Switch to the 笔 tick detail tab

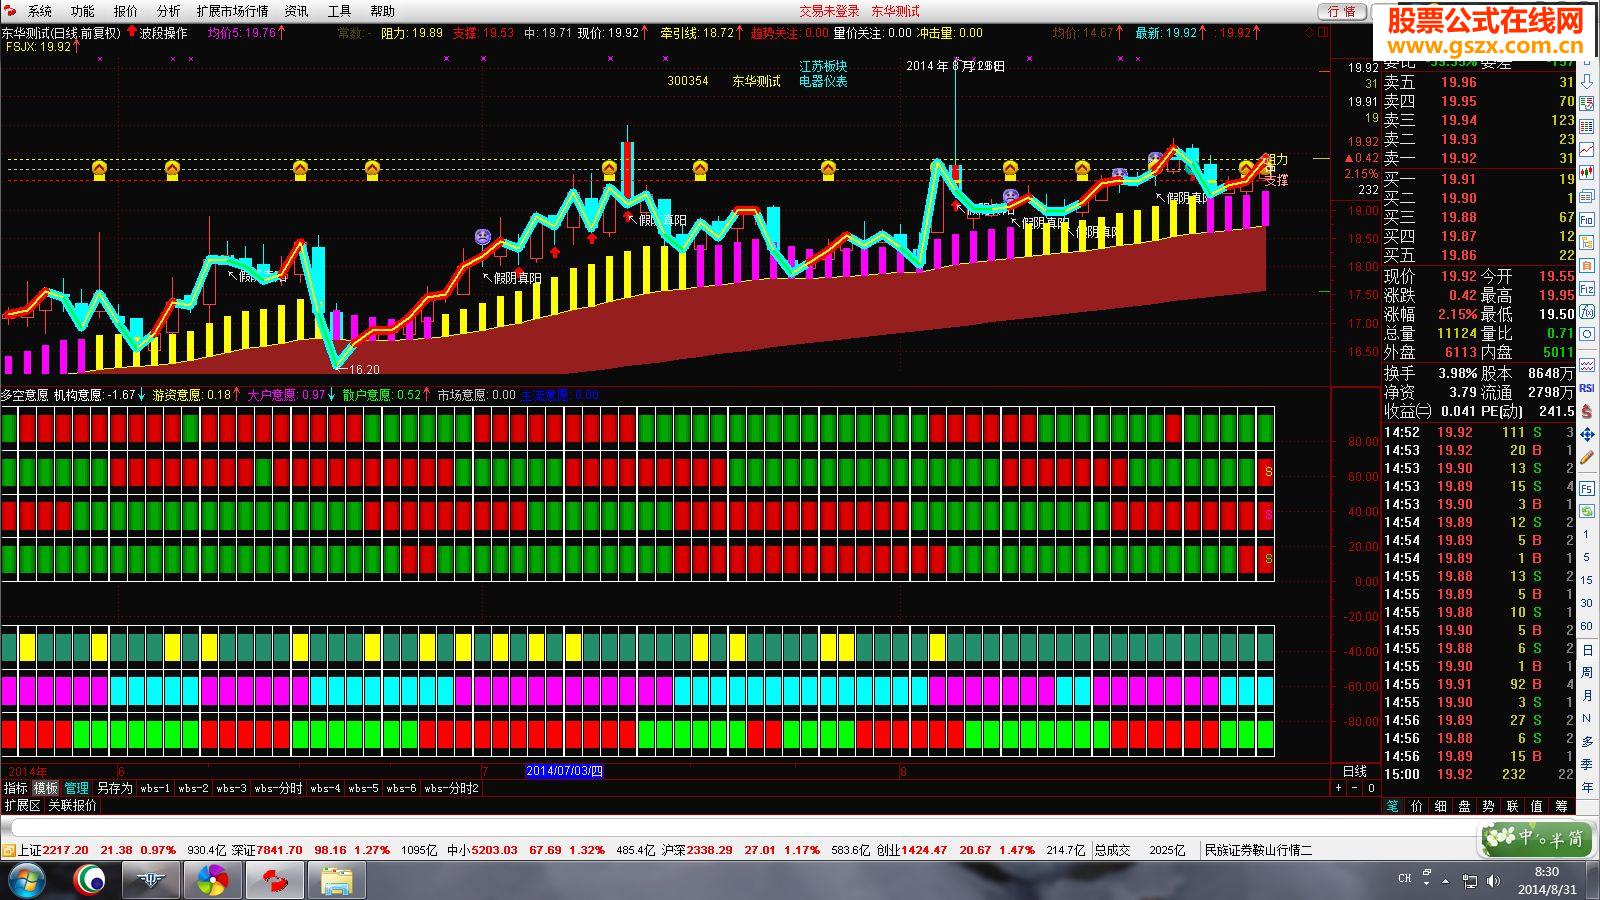(1392, 806)
